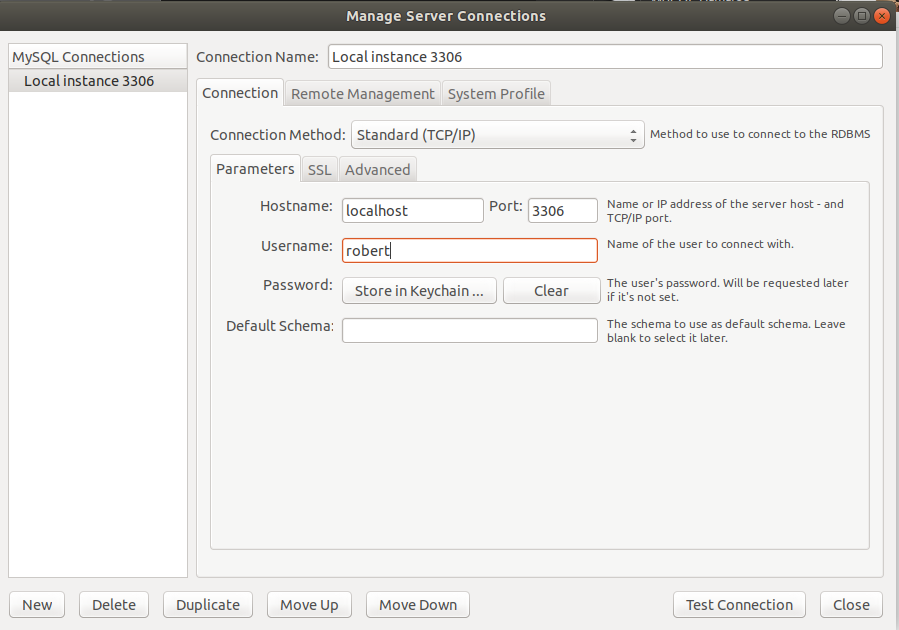Select the Connection tab
The image size is (899, 630).
(x=240, y=93)
